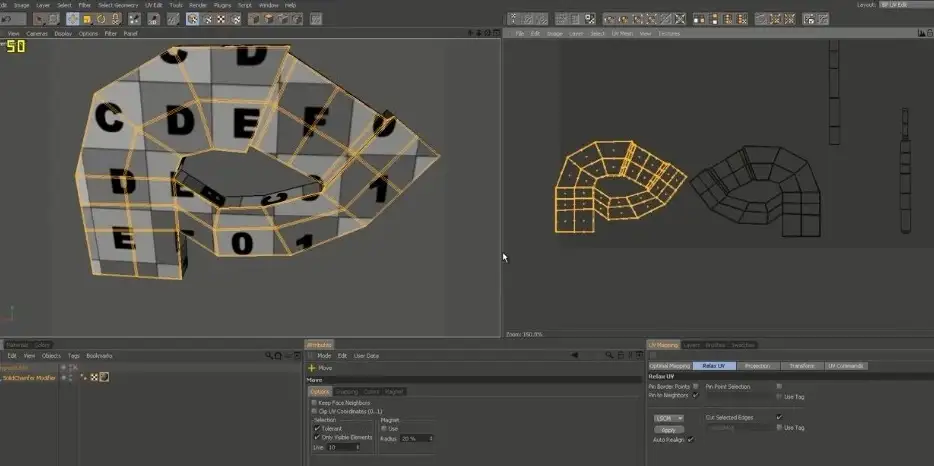Click the orange-topped cube icon
Image resolution: width=934 pixels, height=466 pixels.
point(269,20)
